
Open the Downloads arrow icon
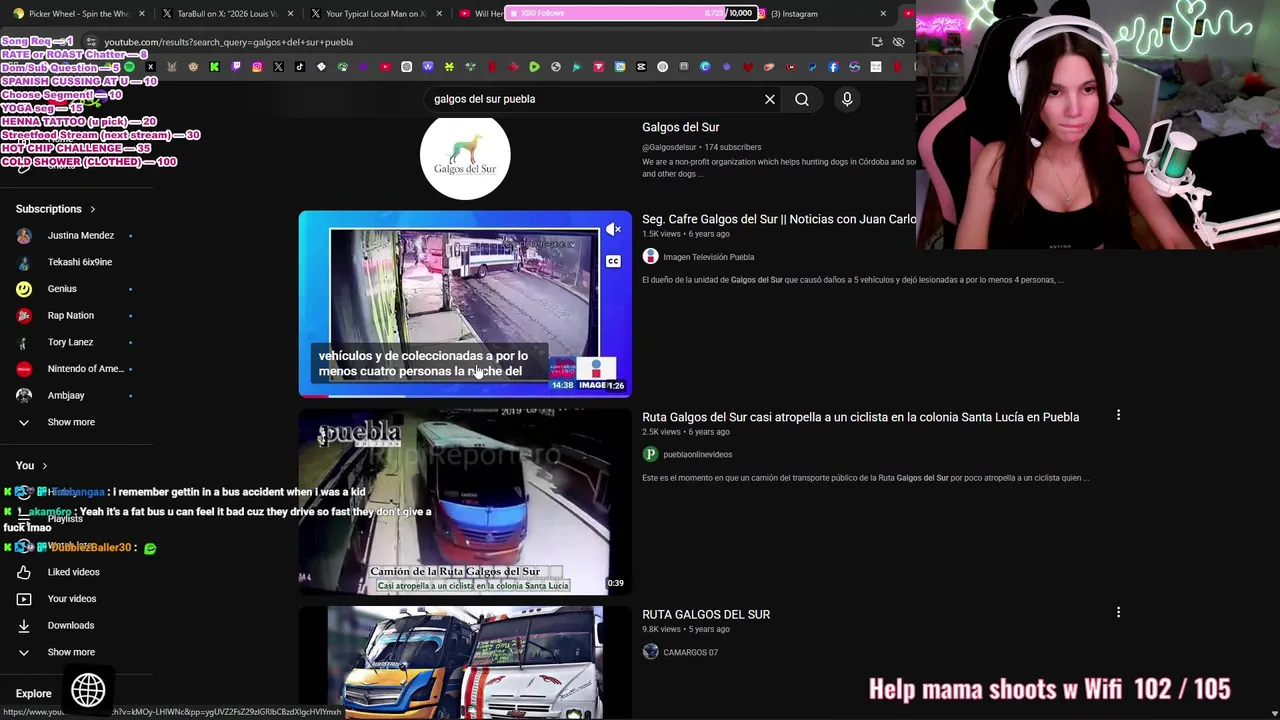[x=24, y=625]
